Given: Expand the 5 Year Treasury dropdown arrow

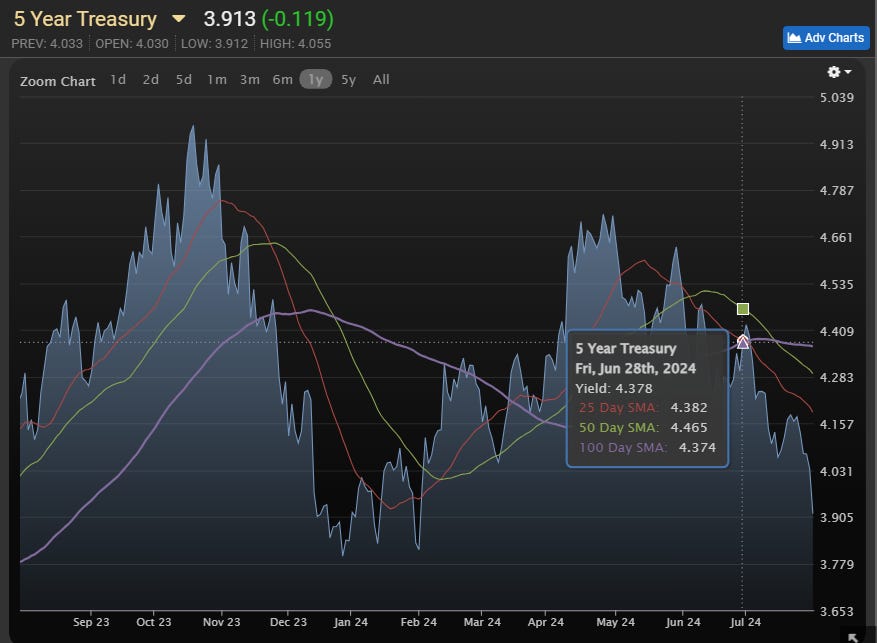Looking at the screenshot, I should point(178,19).
